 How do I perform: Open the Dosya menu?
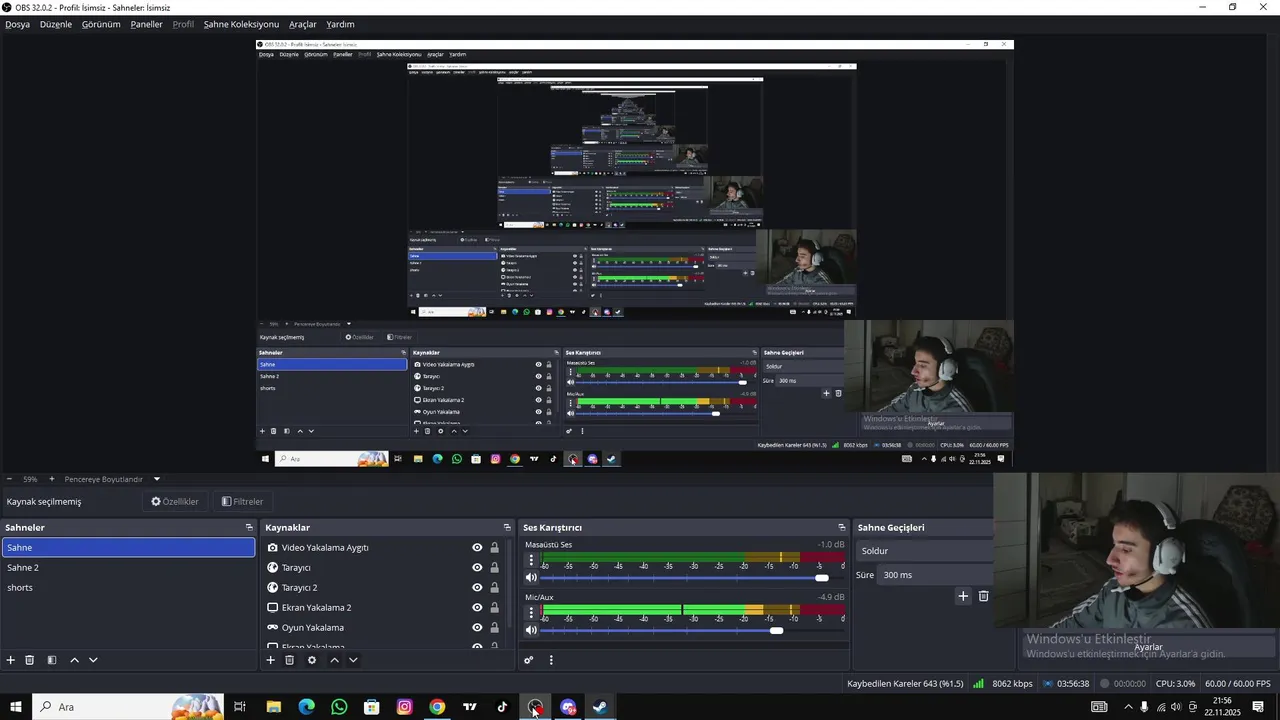[17, 24]
